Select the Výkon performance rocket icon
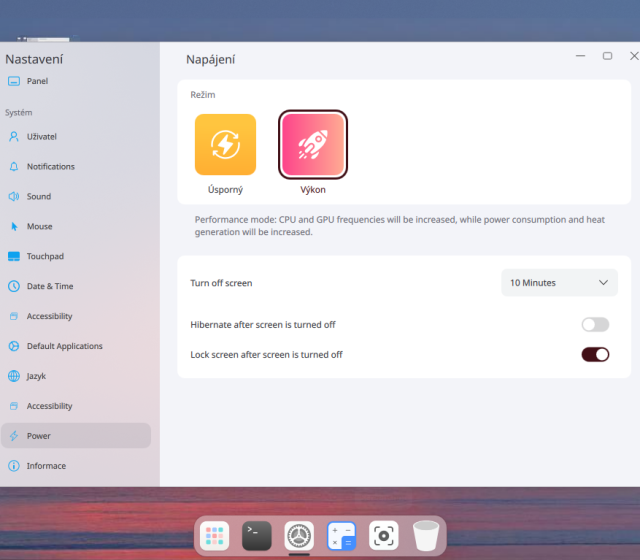 click(x=313, y=145)
